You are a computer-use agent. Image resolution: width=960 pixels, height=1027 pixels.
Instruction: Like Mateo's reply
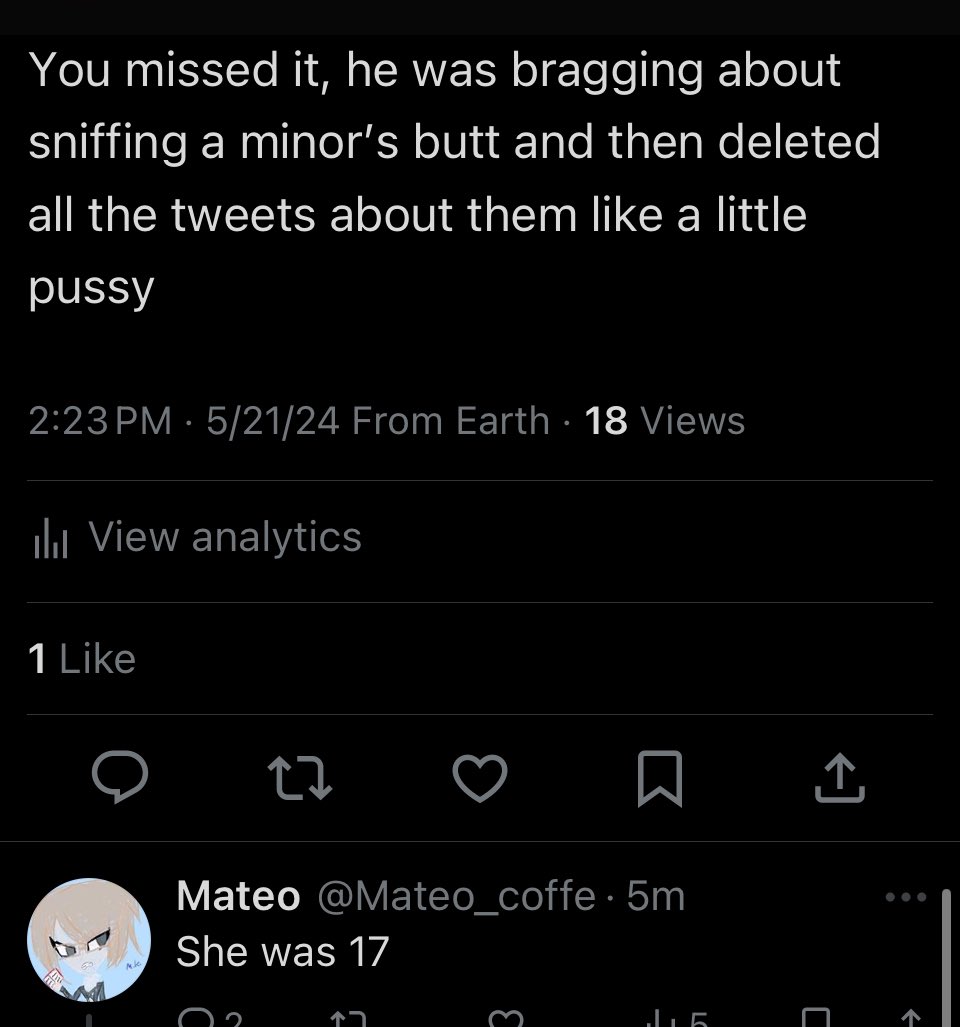pyautogui.click(x=505, y=1018)
